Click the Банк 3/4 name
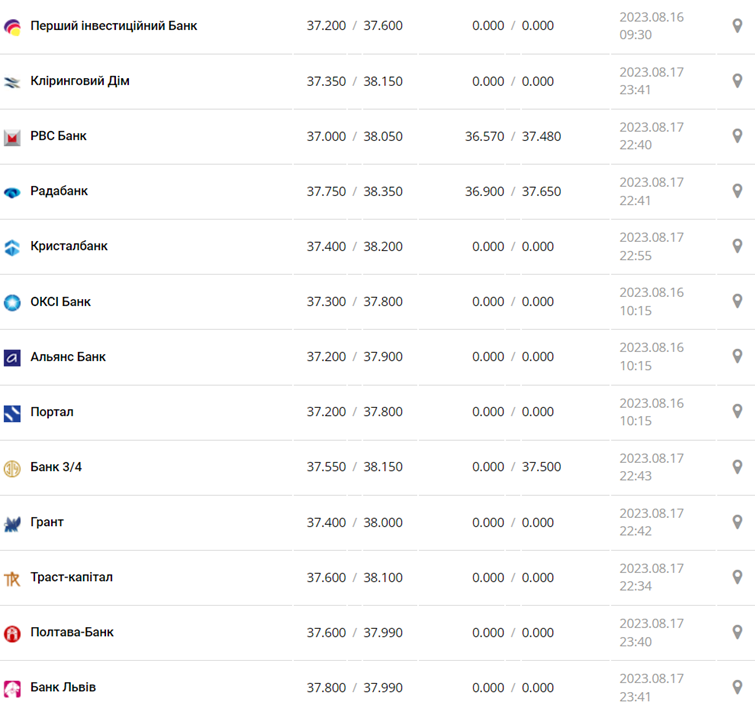This screenshot has width=755, height=709. point(56,467)
